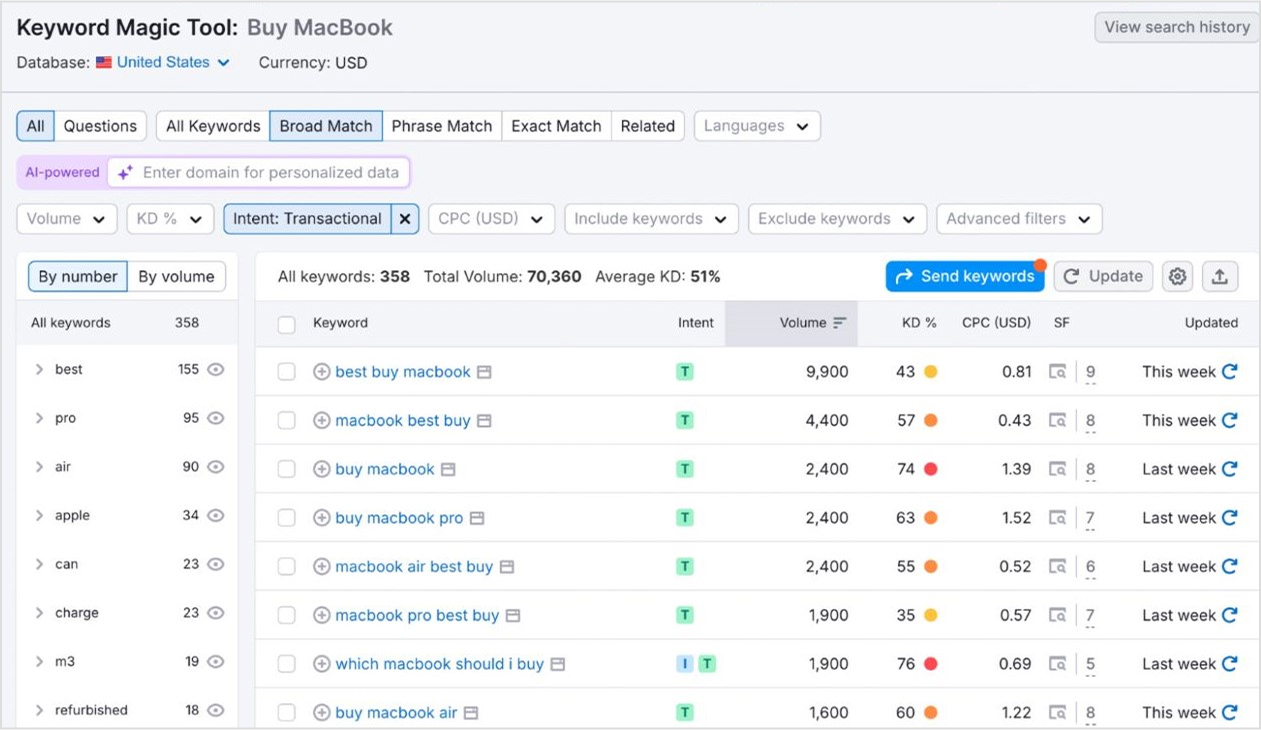Open the CPC (USD) filter dropdown
The height and width of the screenshot is (730, 1261).
point(491,219)
